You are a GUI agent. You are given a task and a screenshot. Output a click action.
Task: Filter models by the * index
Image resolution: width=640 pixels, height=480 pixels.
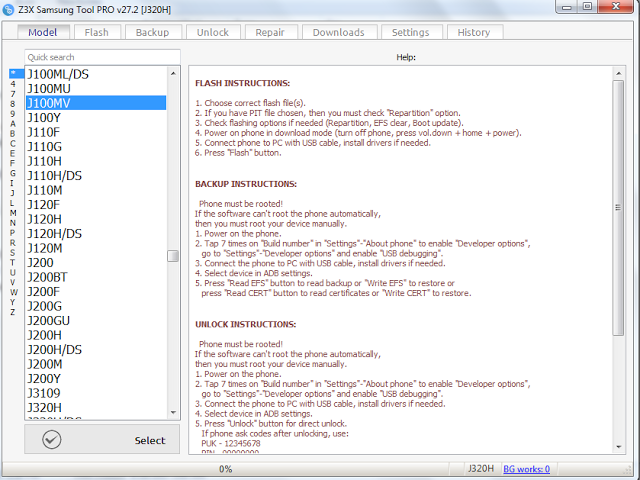click(16, 73)
